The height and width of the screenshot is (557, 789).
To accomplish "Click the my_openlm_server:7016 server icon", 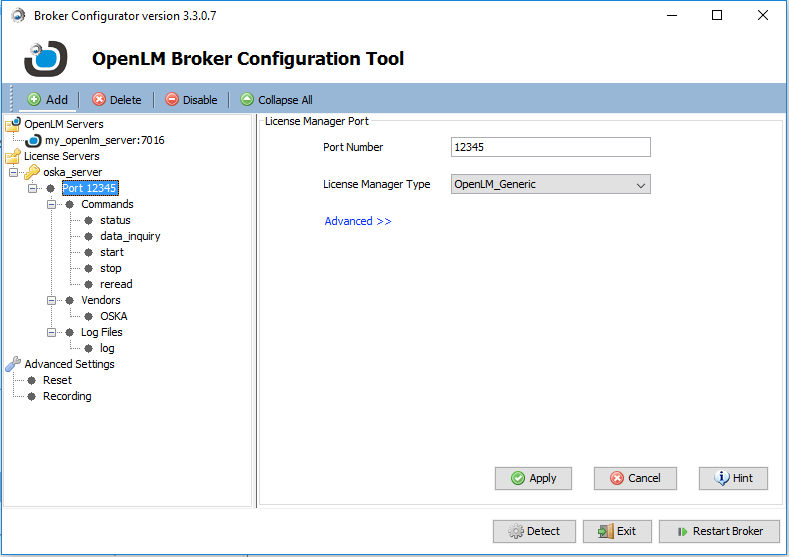I will 34,141.
